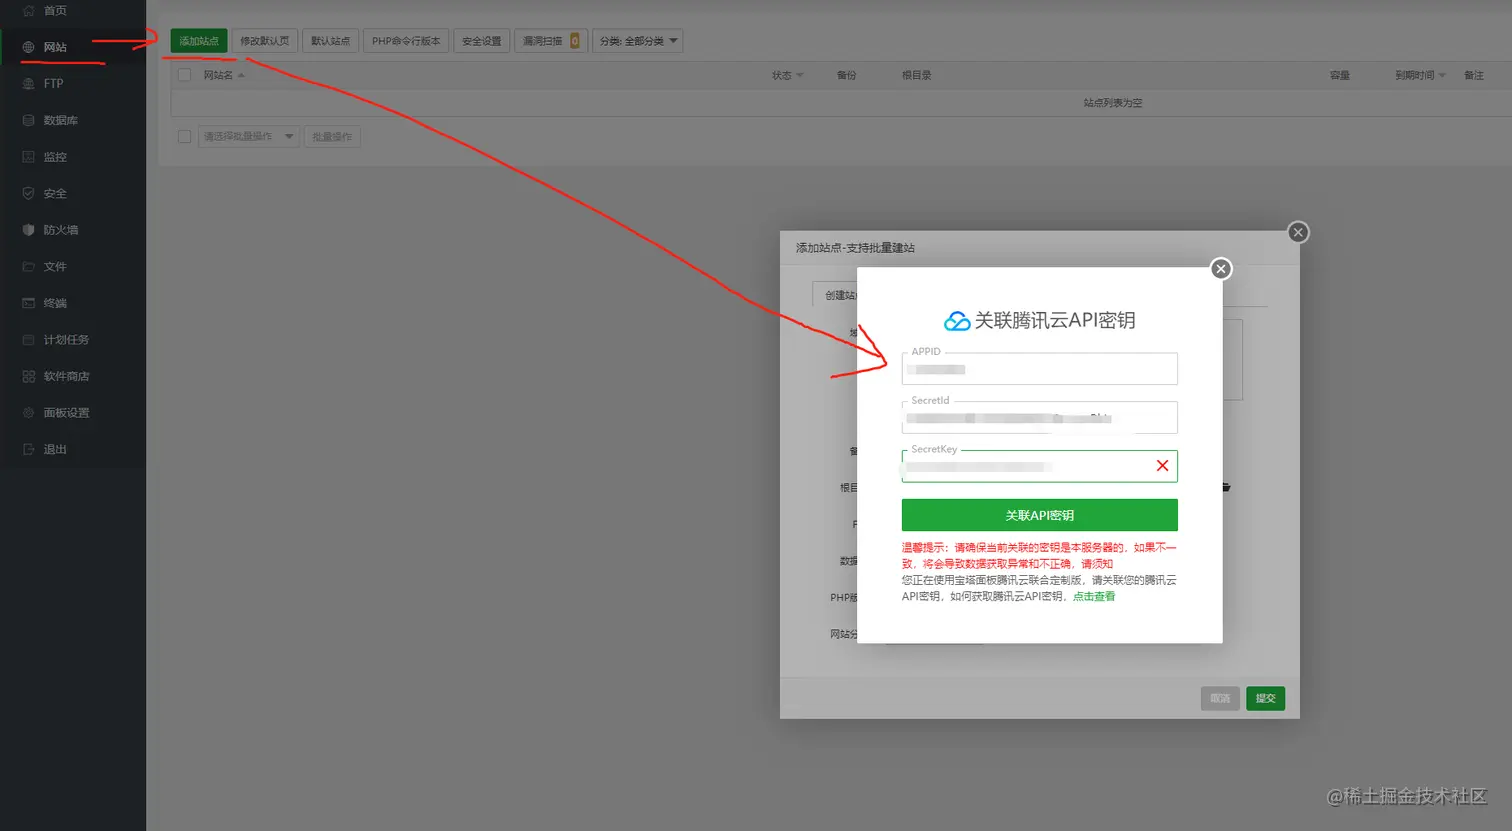Click the 备份 column header
The image size is (1512, 831).
point(846,76)
